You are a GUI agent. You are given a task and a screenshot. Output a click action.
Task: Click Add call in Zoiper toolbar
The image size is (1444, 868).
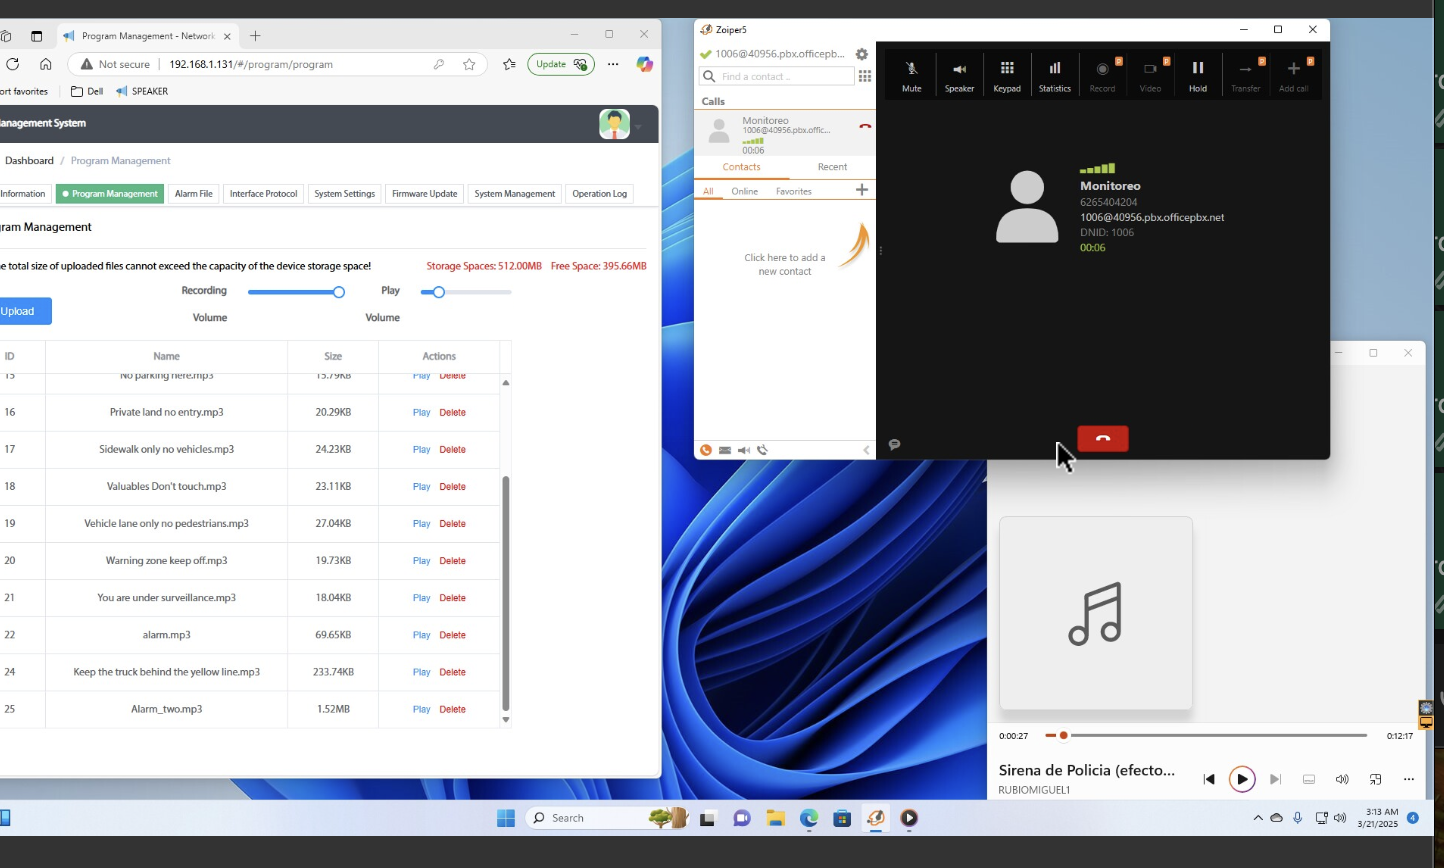click(1293, 75)
